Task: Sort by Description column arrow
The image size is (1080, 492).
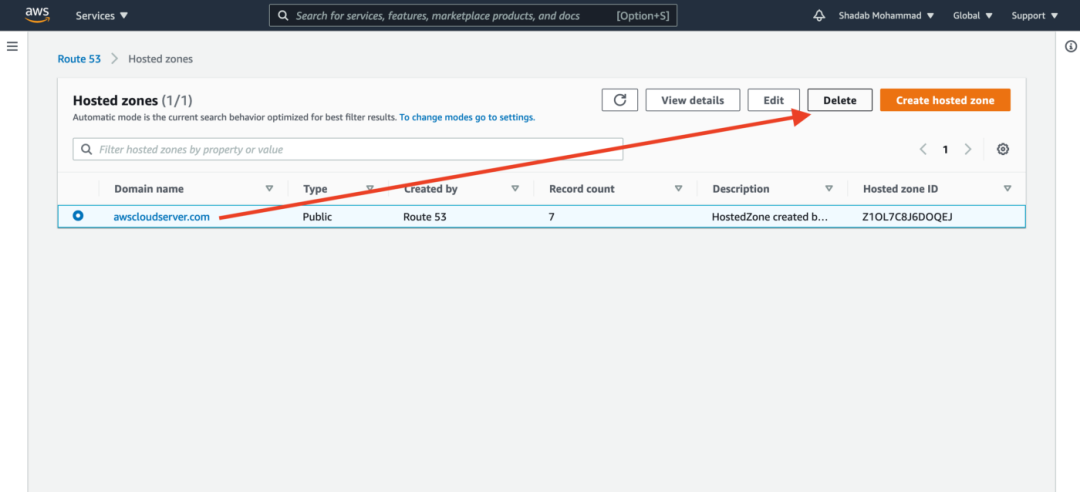Action: [829, 188]
